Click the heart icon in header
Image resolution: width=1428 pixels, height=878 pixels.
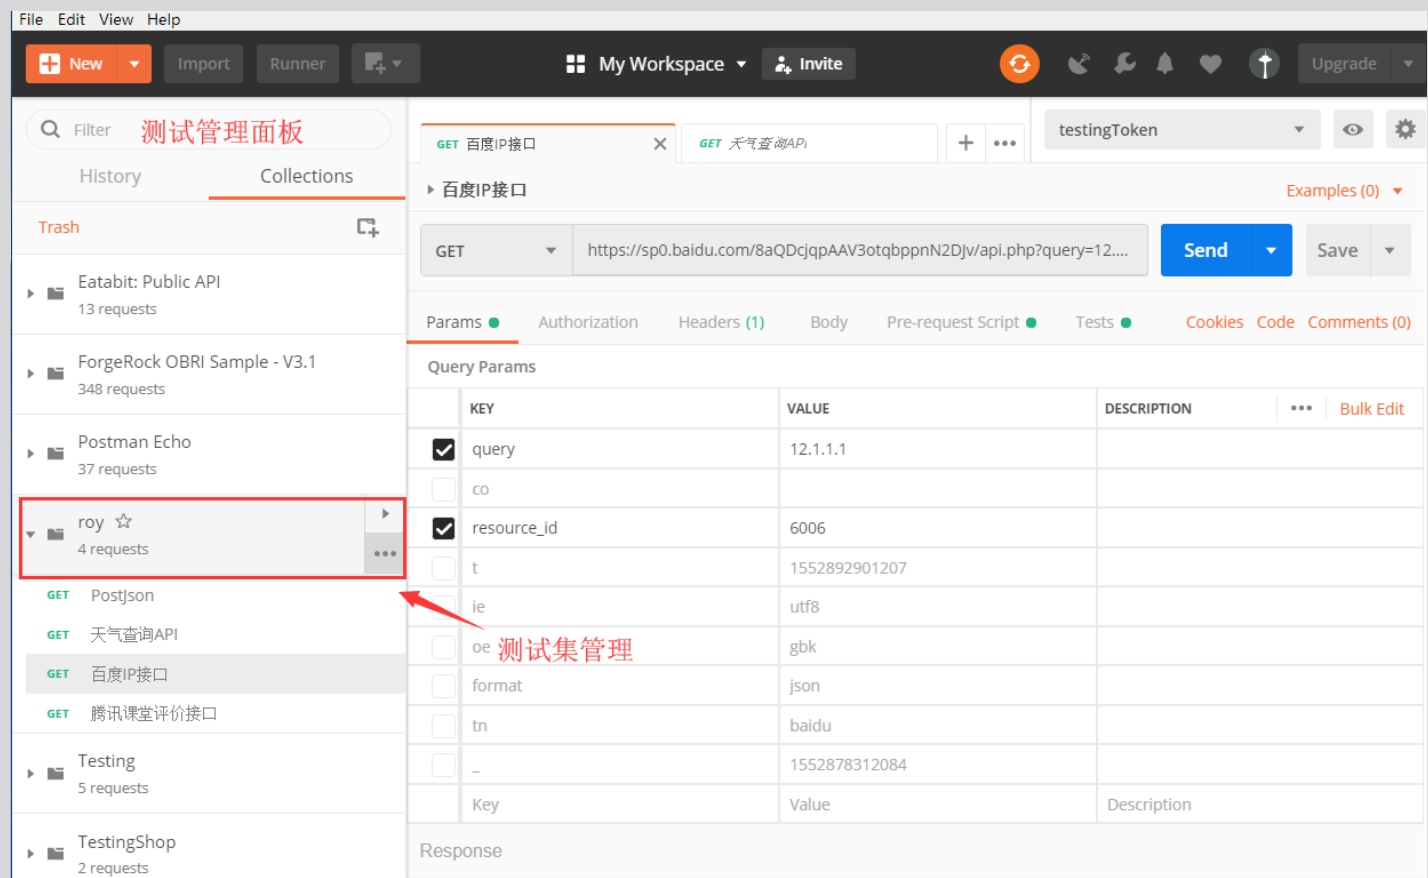pos(1210,64)
